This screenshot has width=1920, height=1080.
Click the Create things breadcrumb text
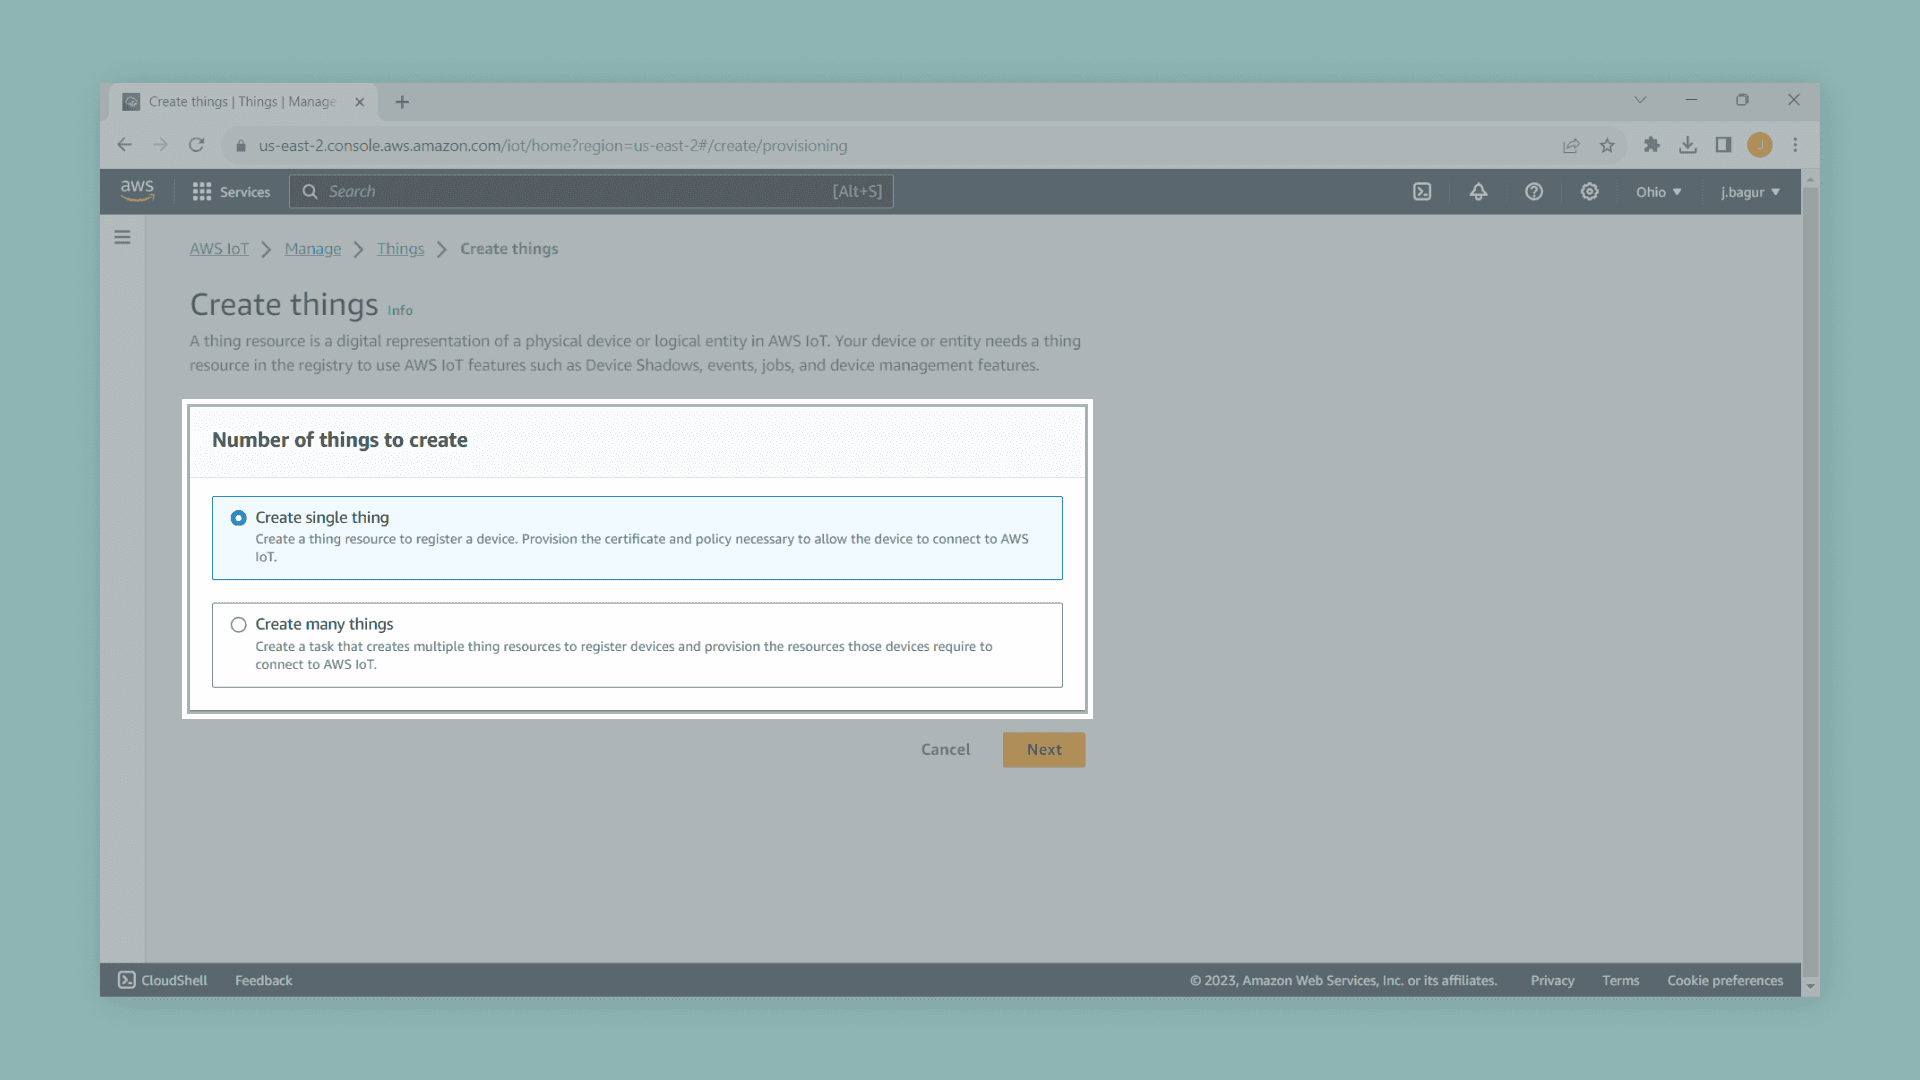coord(509,249)
